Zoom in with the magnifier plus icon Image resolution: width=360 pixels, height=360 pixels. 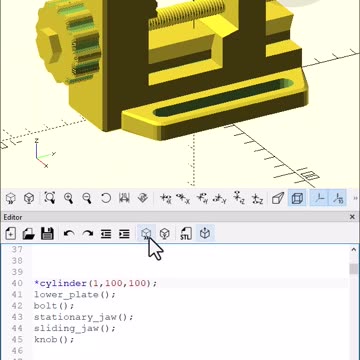point(68,199)
